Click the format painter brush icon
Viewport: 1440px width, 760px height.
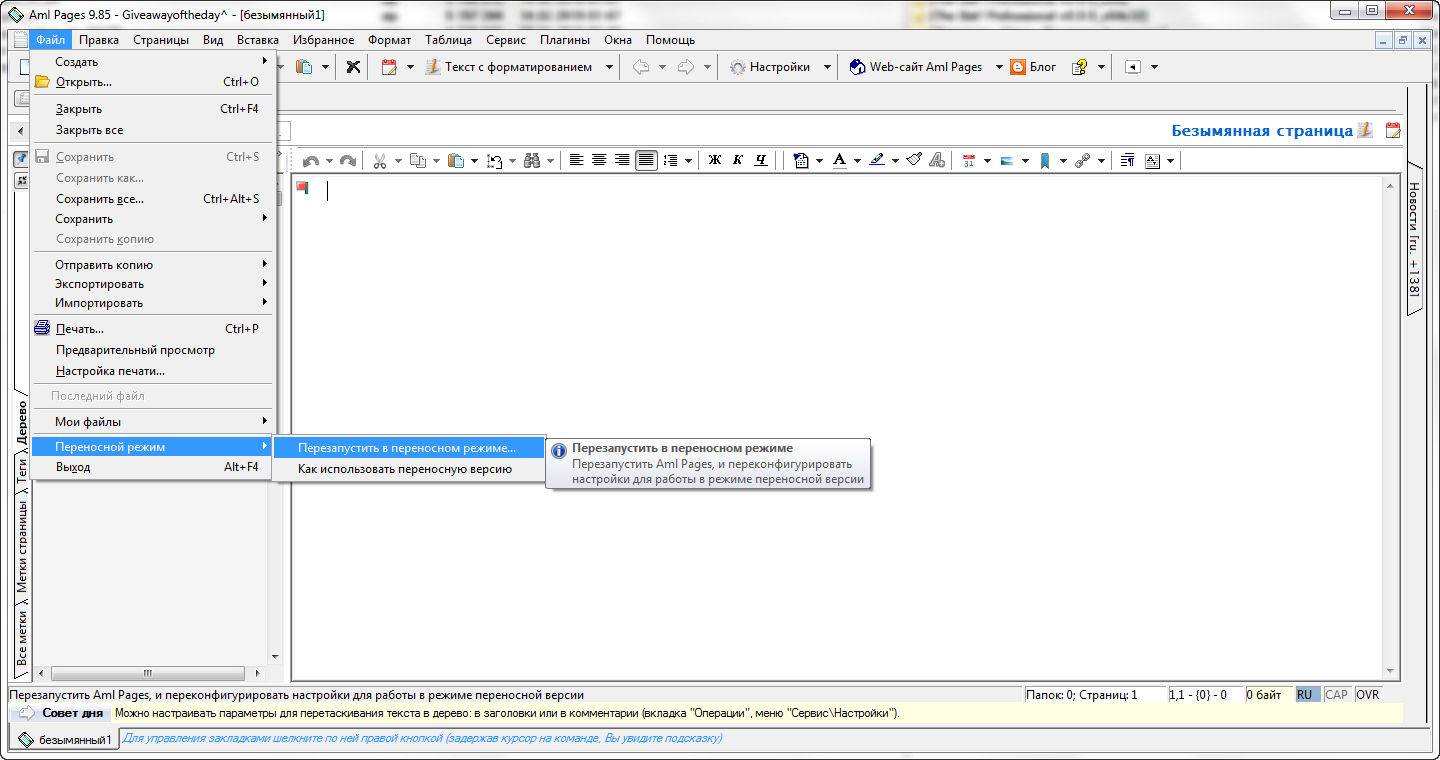coord(914,160)
